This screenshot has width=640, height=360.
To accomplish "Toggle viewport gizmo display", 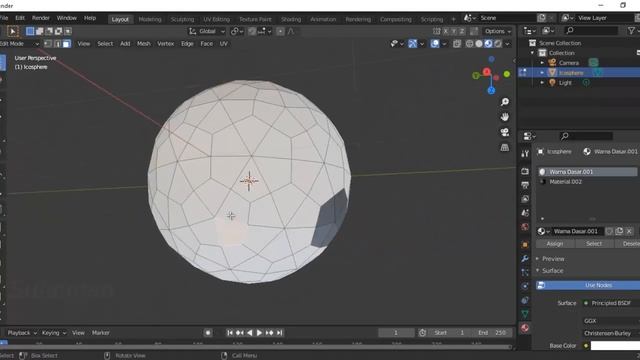I will [413, 44].
